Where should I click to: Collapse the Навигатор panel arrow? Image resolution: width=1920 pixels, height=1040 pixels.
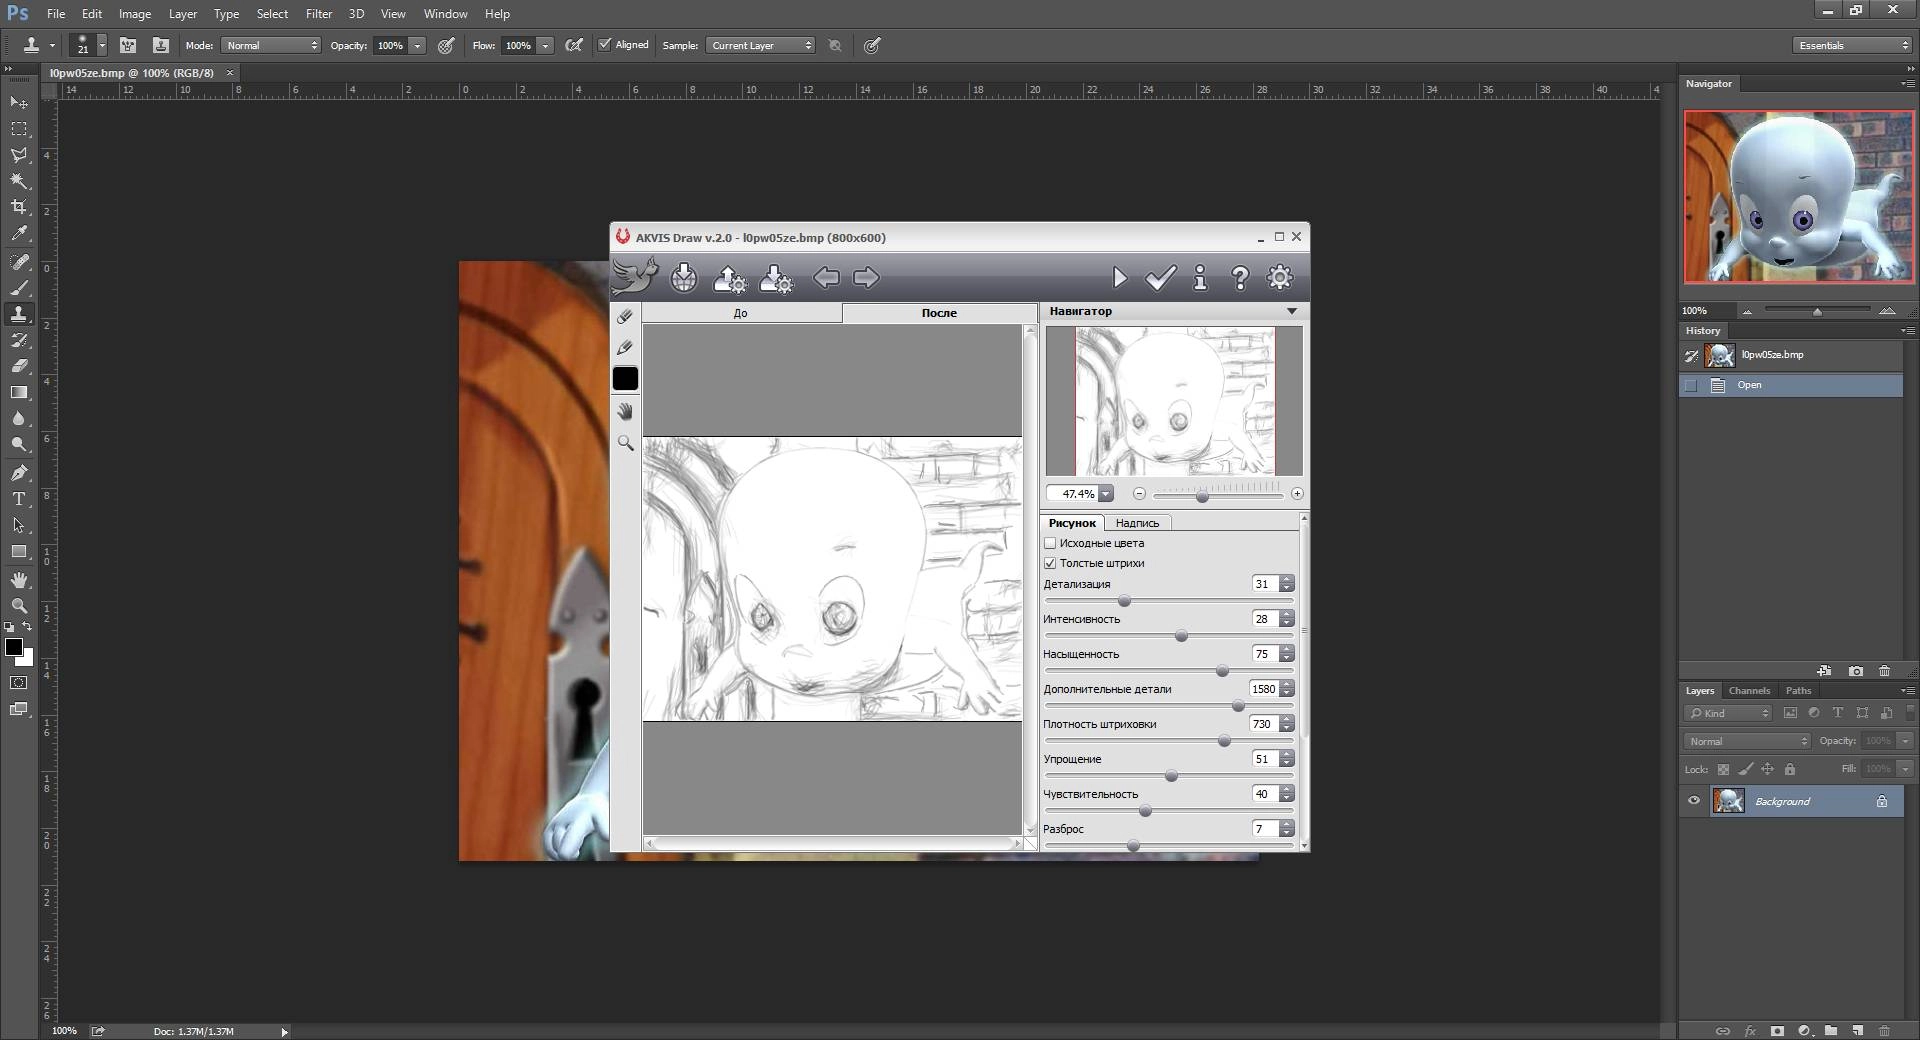[x=1291, y=311]
